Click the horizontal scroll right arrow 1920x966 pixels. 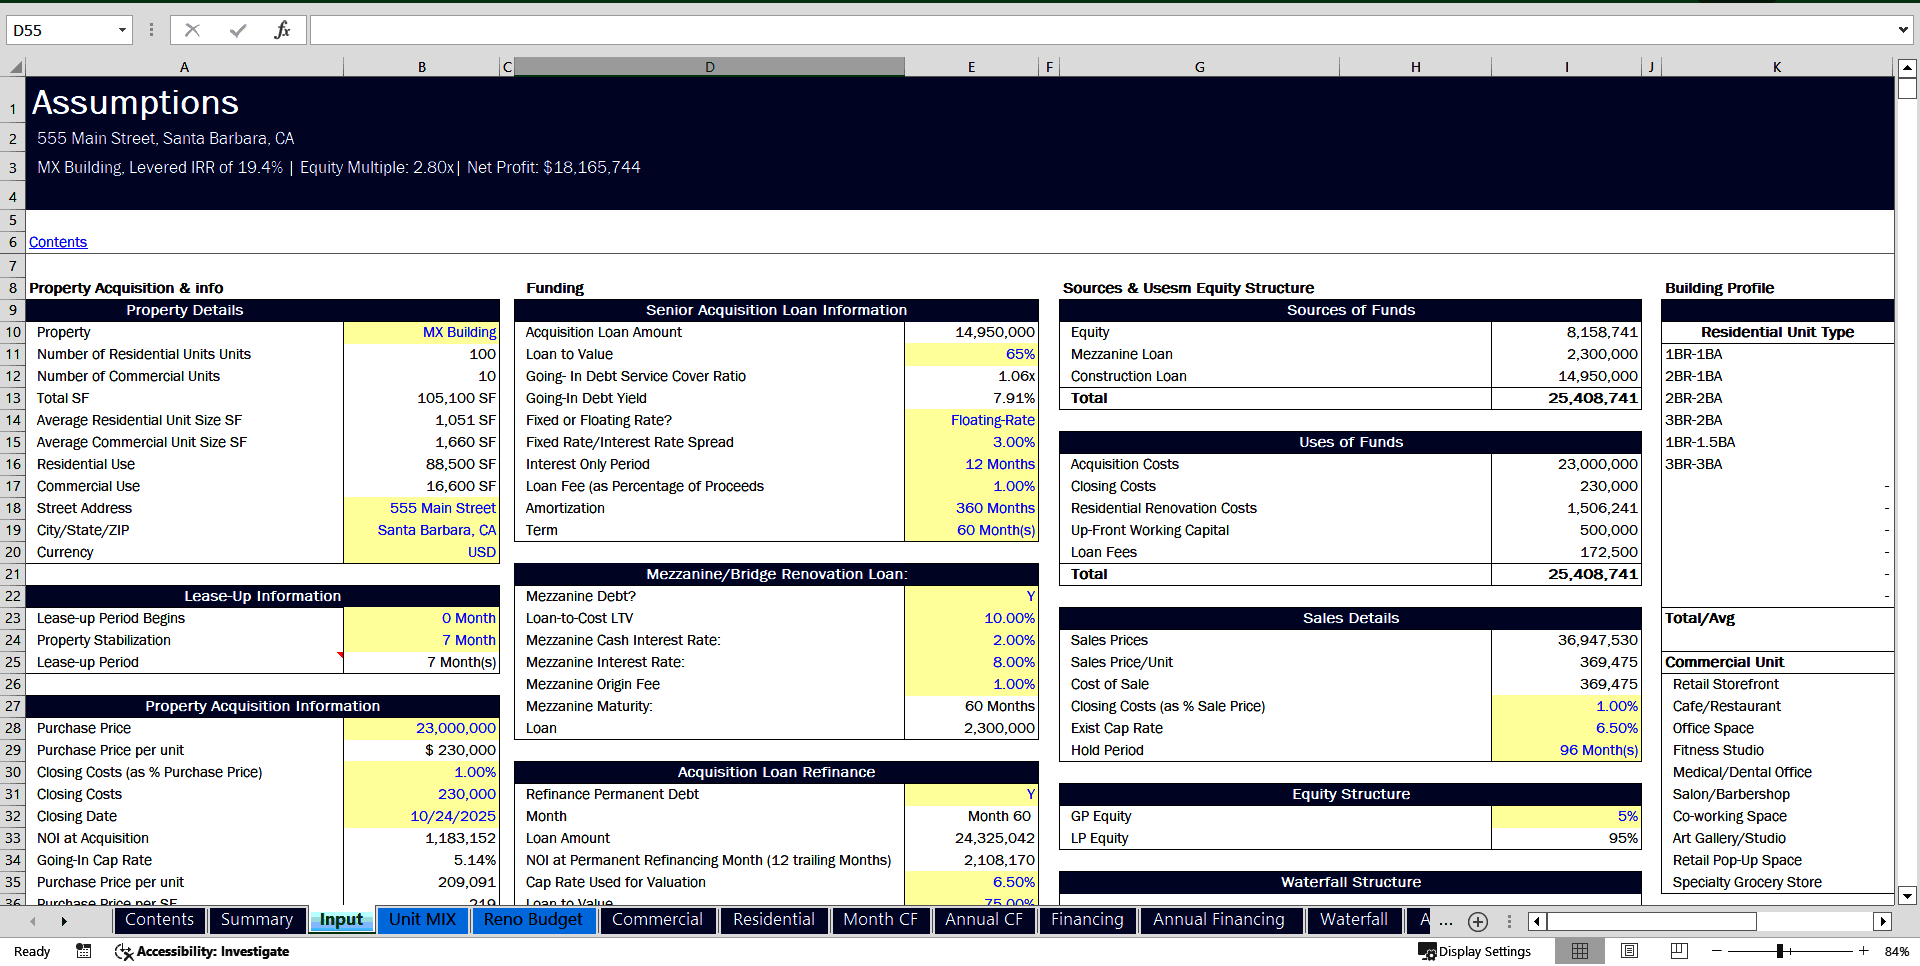[x=1883, y=921]
